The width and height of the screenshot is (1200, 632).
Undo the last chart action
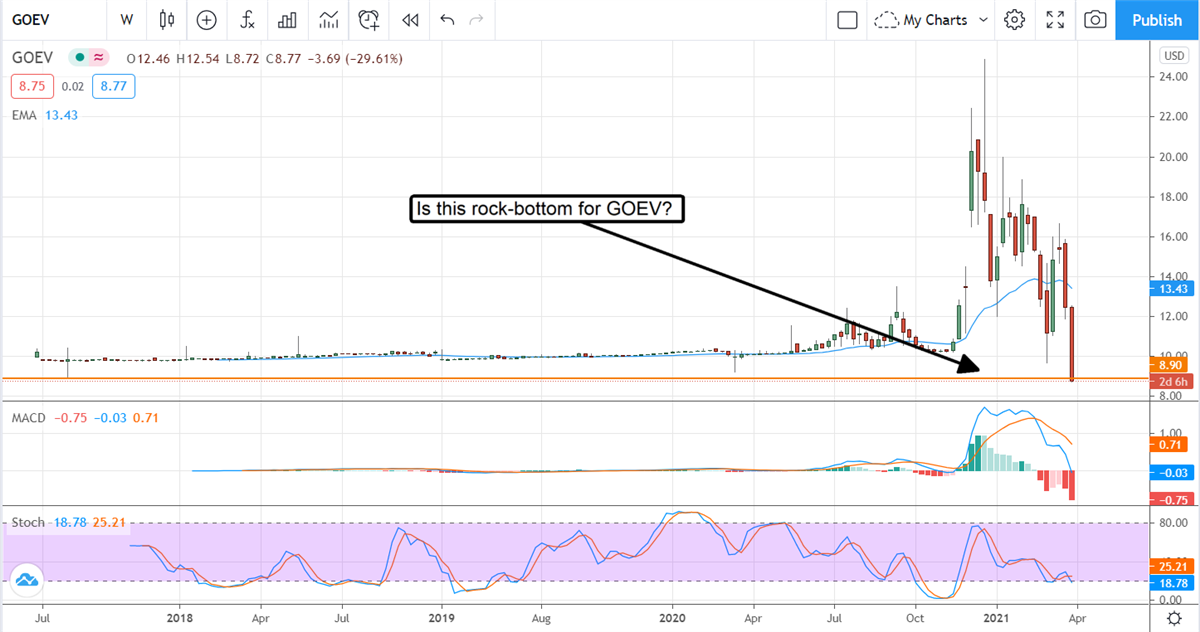[446, 19]
